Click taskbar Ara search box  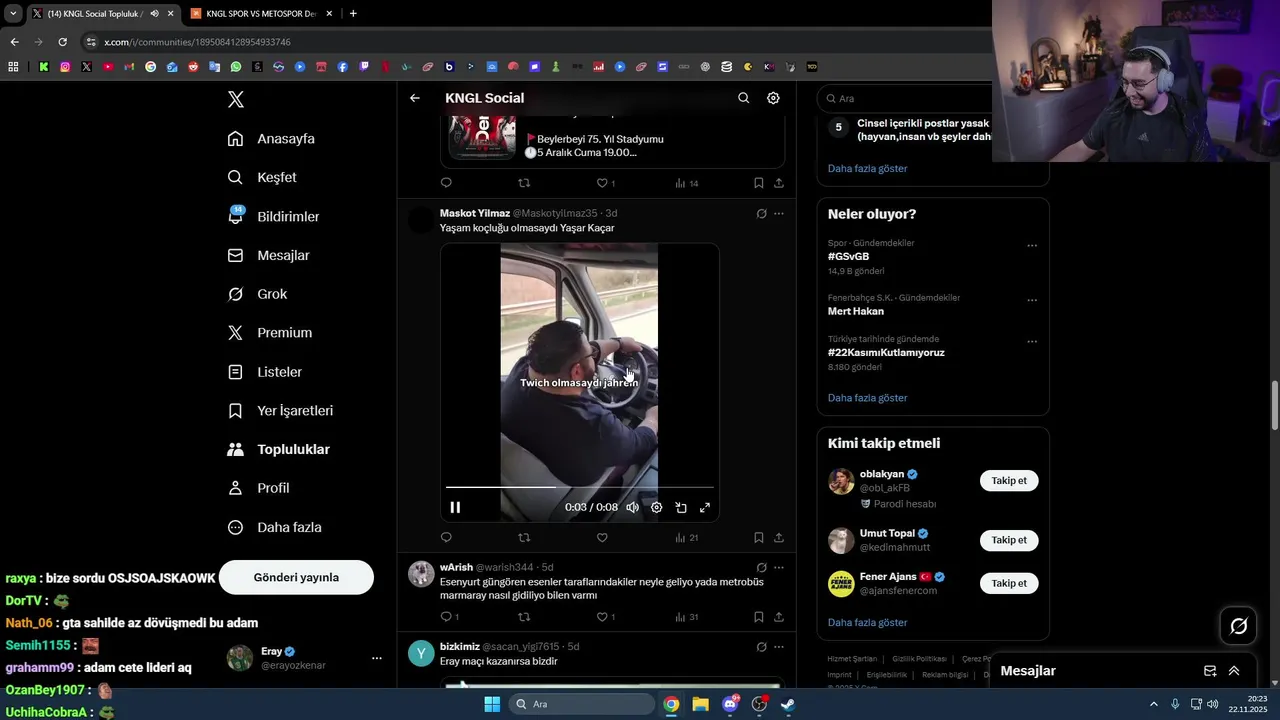(x=583, y=704)
